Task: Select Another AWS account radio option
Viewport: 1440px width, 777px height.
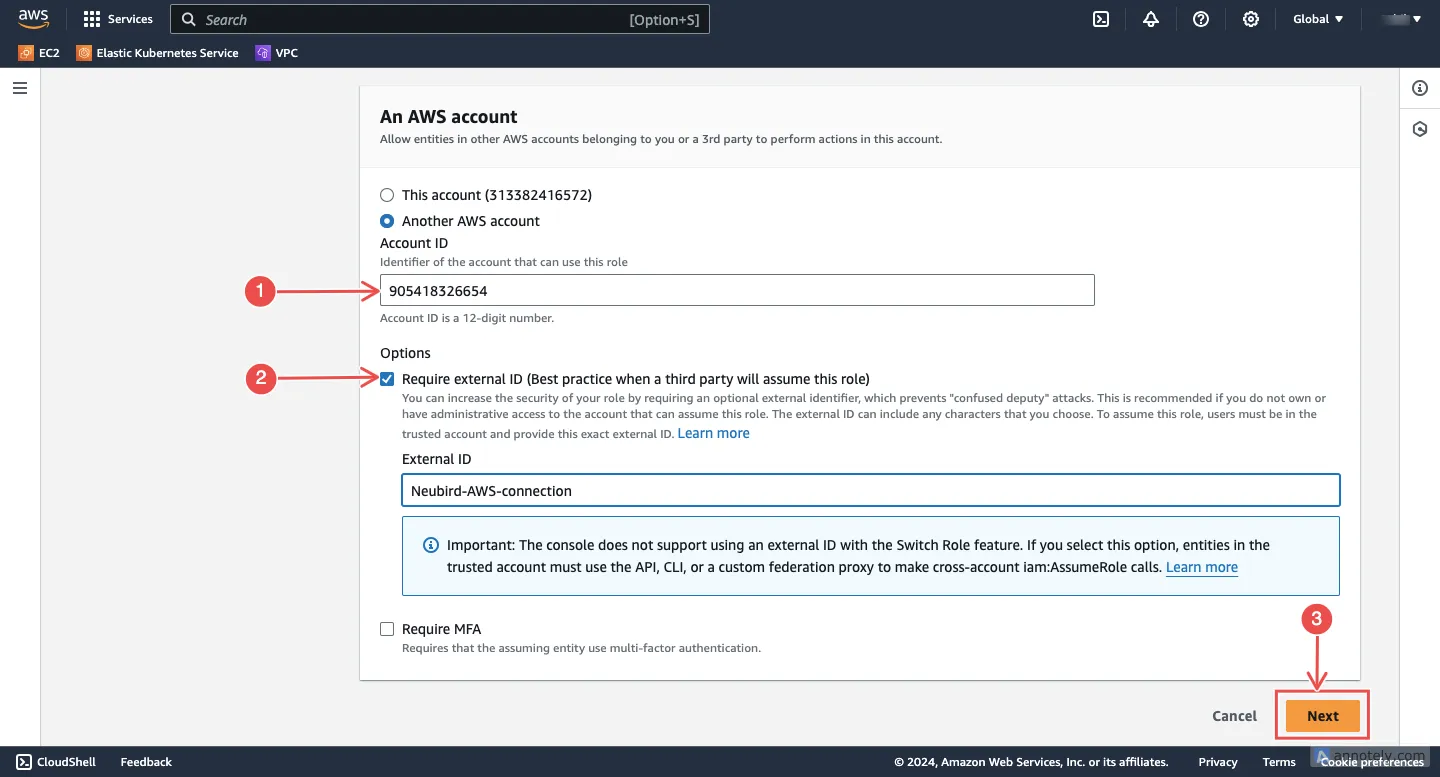Action: point(387,221)
